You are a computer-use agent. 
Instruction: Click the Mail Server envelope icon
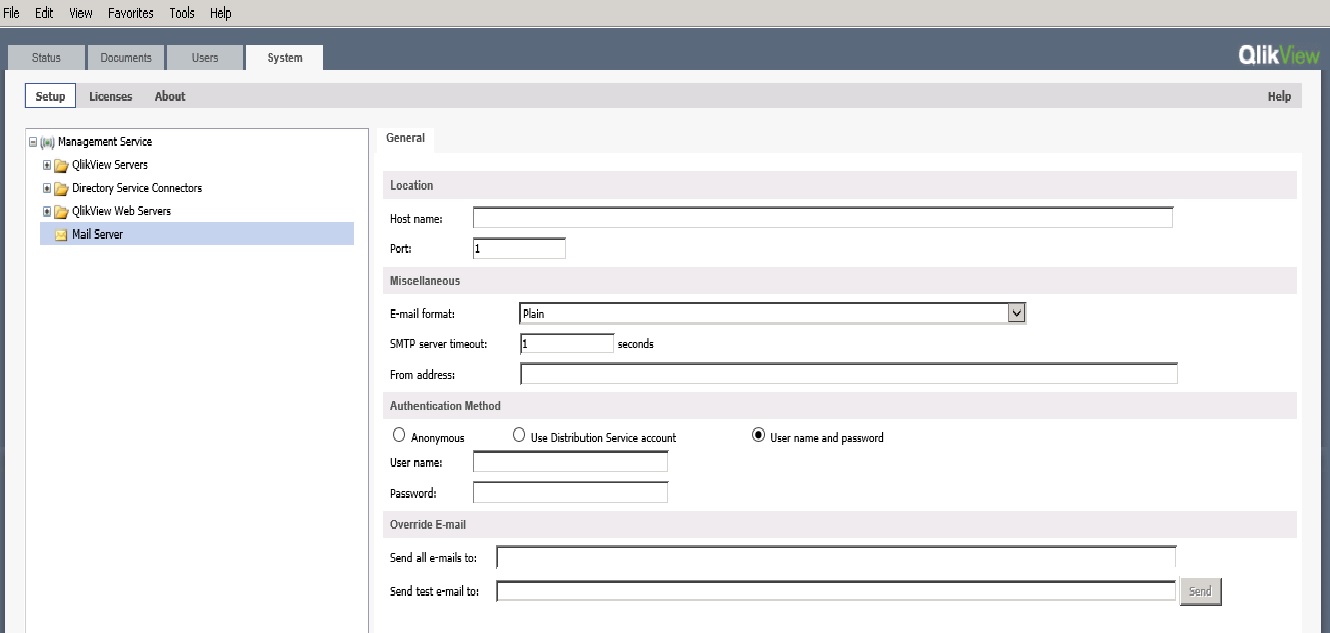coord(61,234)
